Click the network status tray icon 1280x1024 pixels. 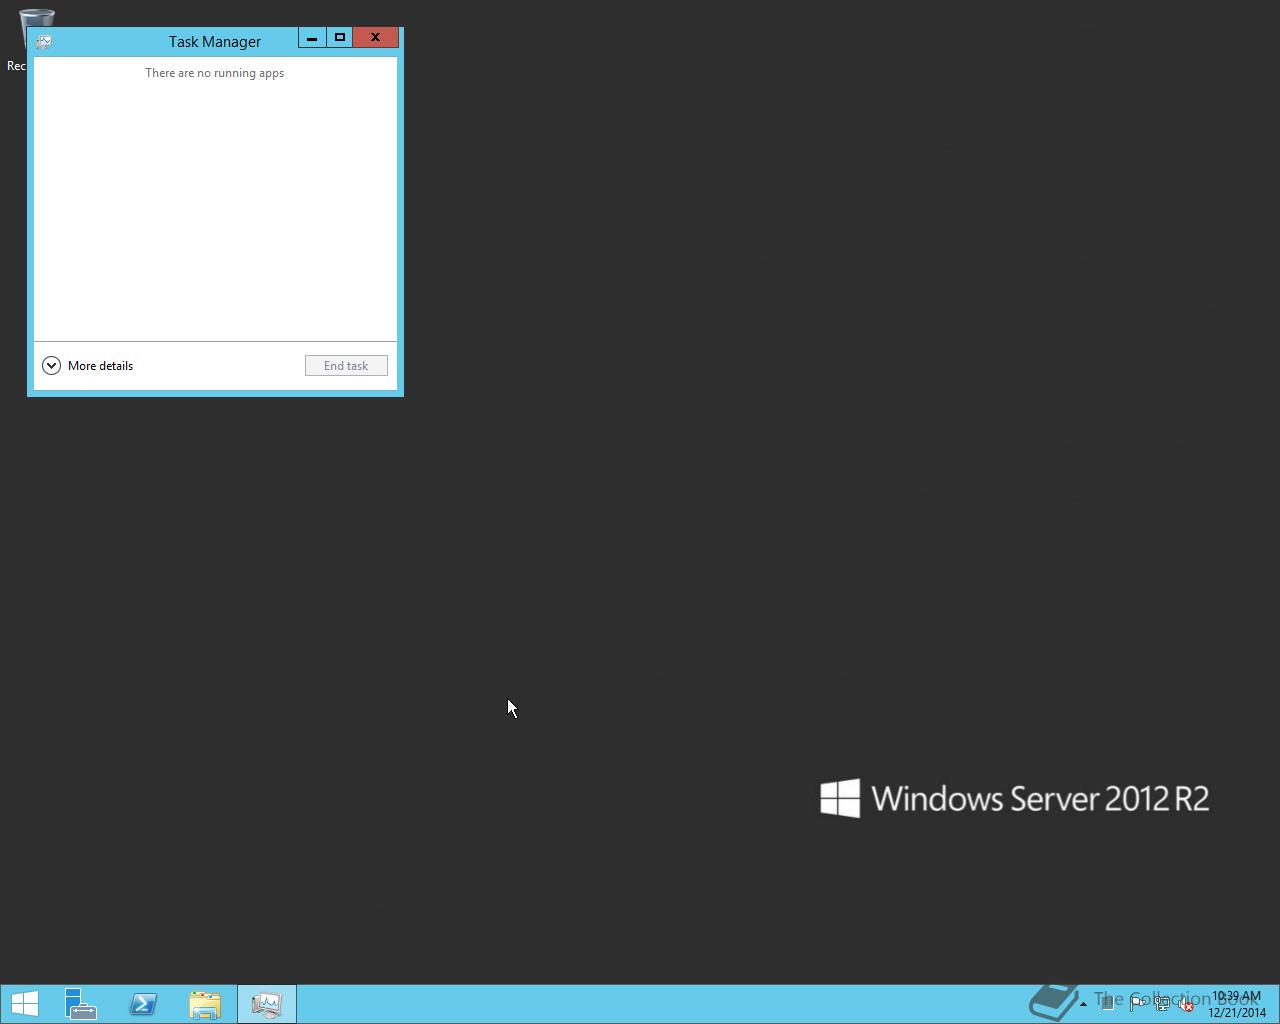pyautogui.click(x=1162, y=1003)
